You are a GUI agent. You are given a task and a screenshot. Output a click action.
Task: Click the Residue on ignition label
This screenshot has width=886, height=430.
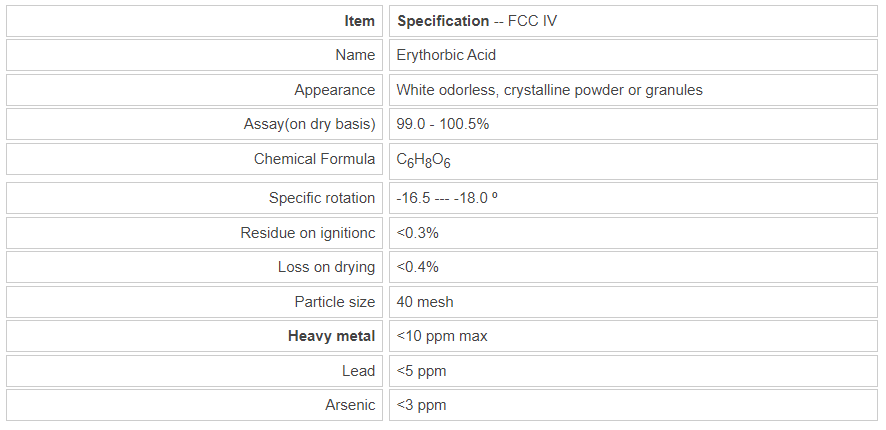(308, 233)
